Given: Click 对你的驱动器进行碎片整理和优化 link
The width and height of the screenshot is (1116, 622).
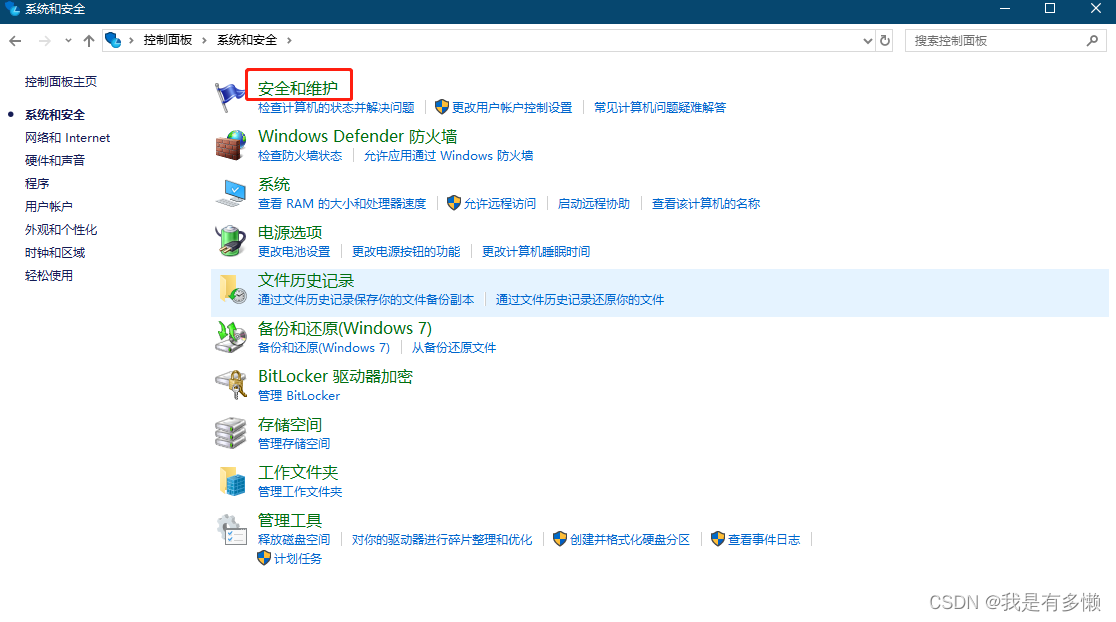Looking at the screenshot, I should pos(442,539).
